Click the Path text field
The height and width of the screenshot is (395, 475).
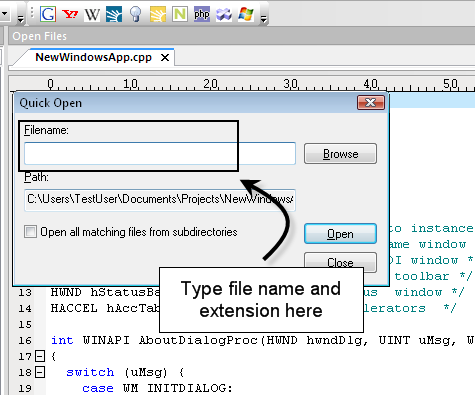pyautogui.click(x=160, y=199)
